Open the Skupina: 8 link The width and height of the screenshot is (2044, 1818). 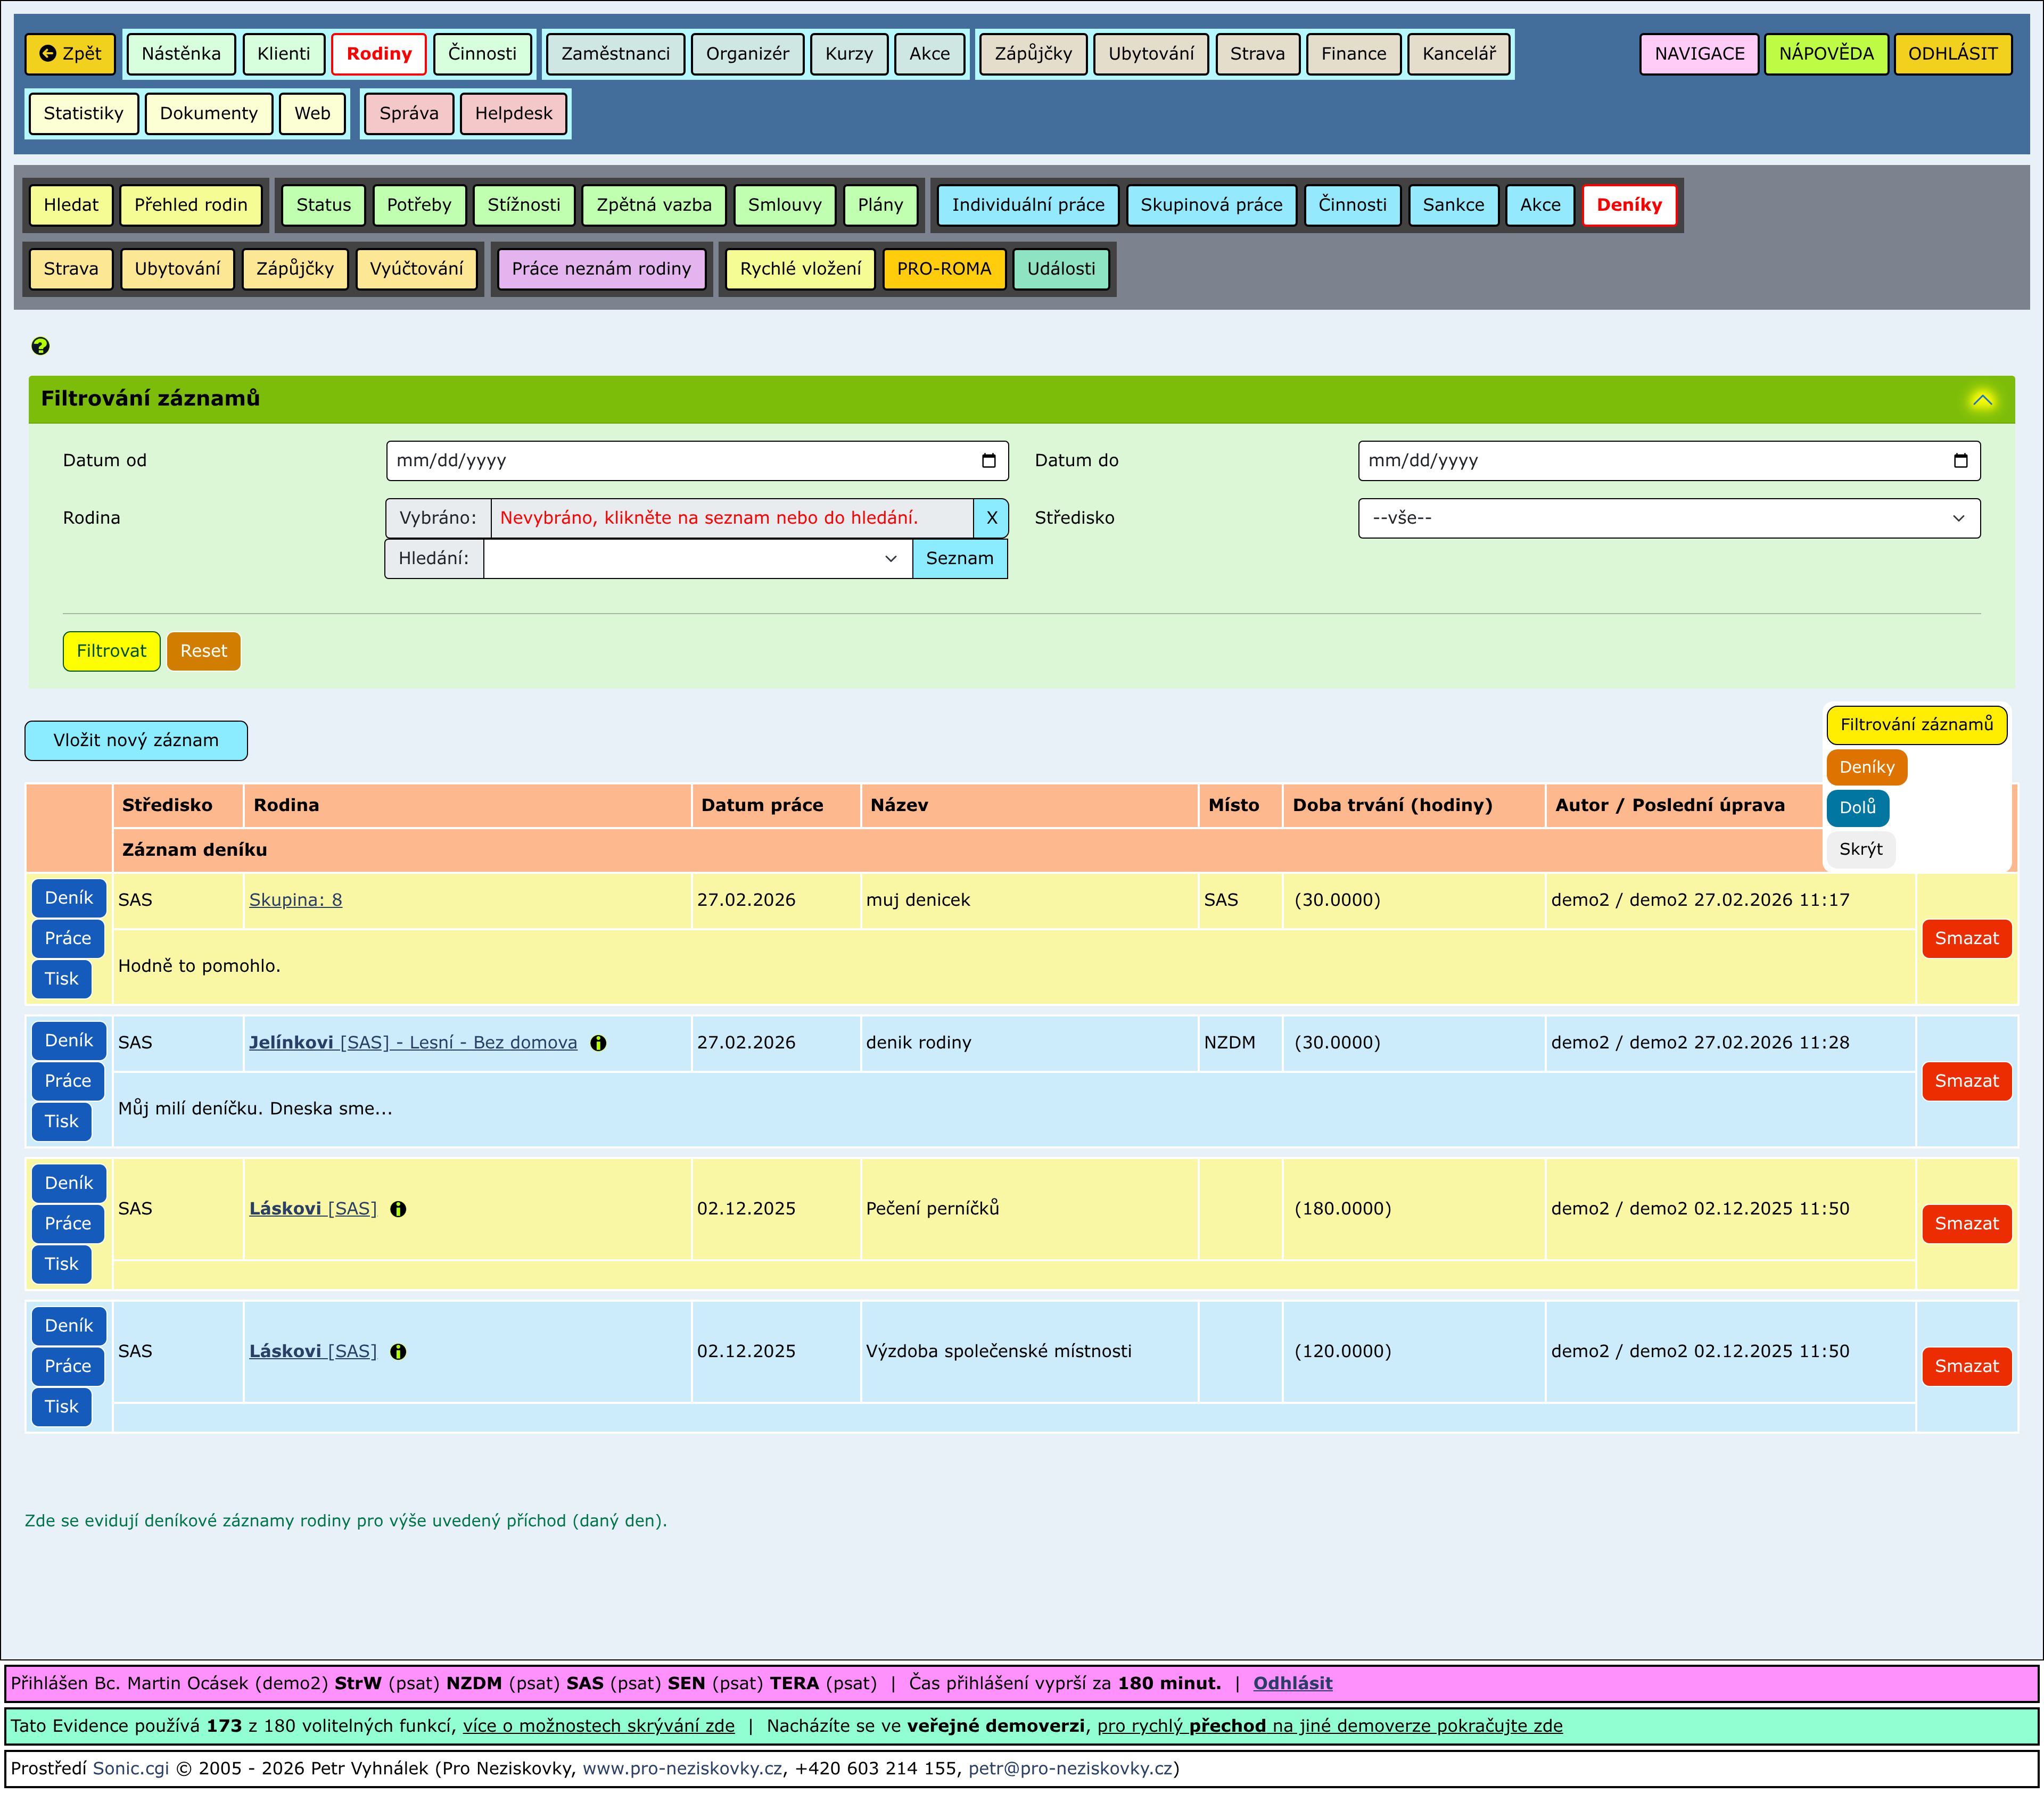pos(295,900)
